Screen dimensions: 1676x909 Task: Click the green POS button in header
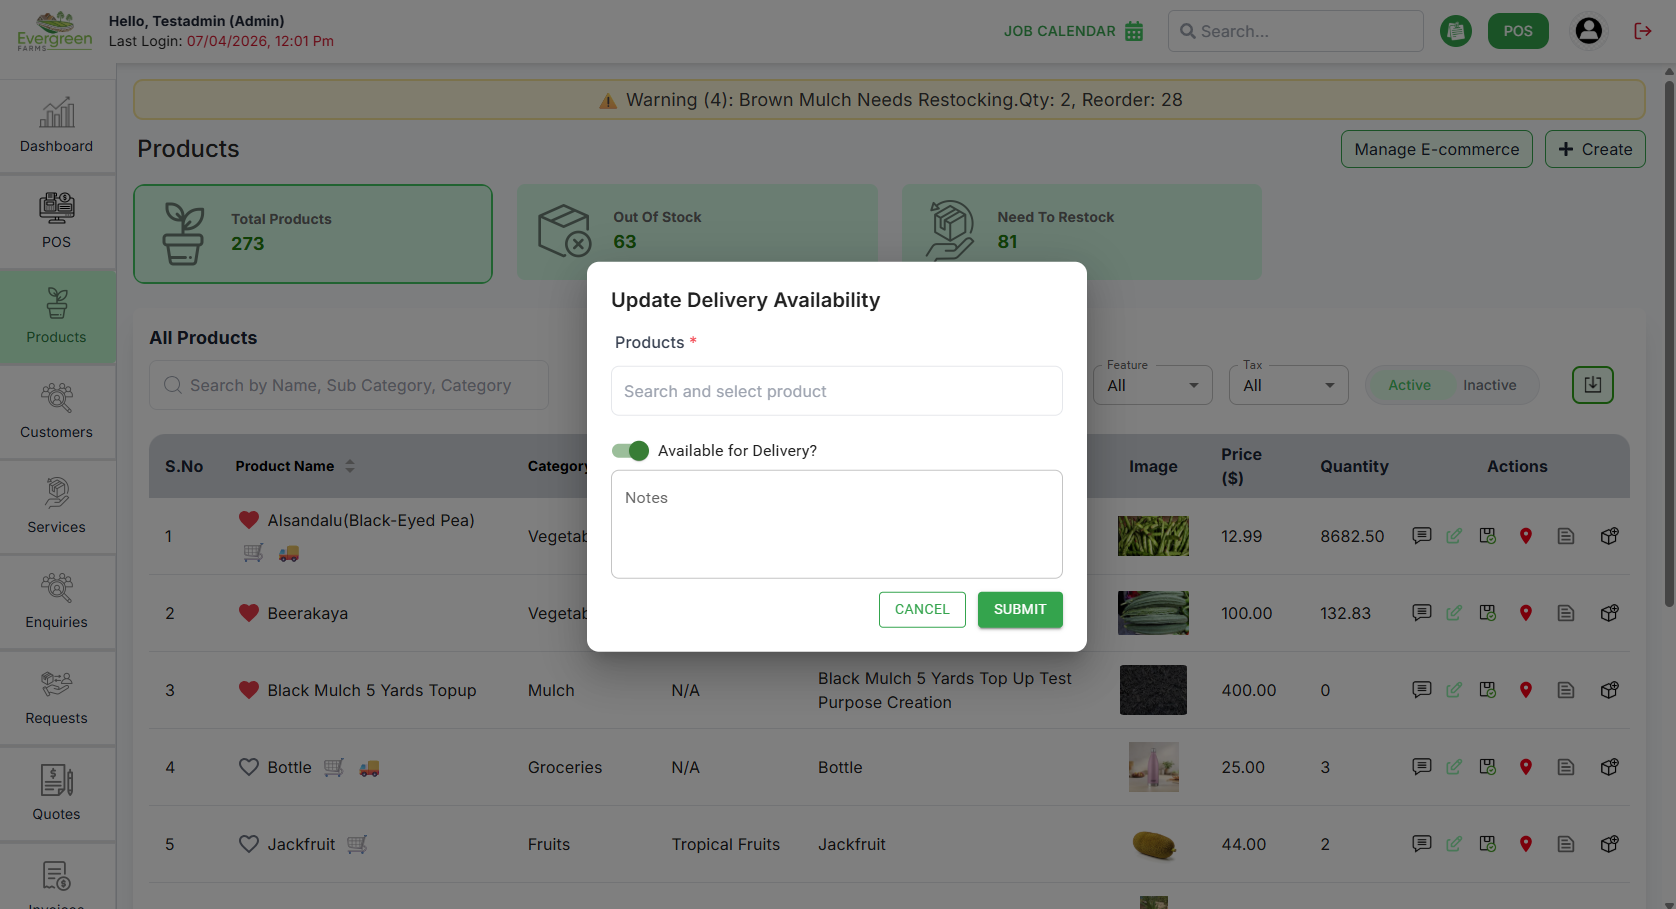(1518, 31)
